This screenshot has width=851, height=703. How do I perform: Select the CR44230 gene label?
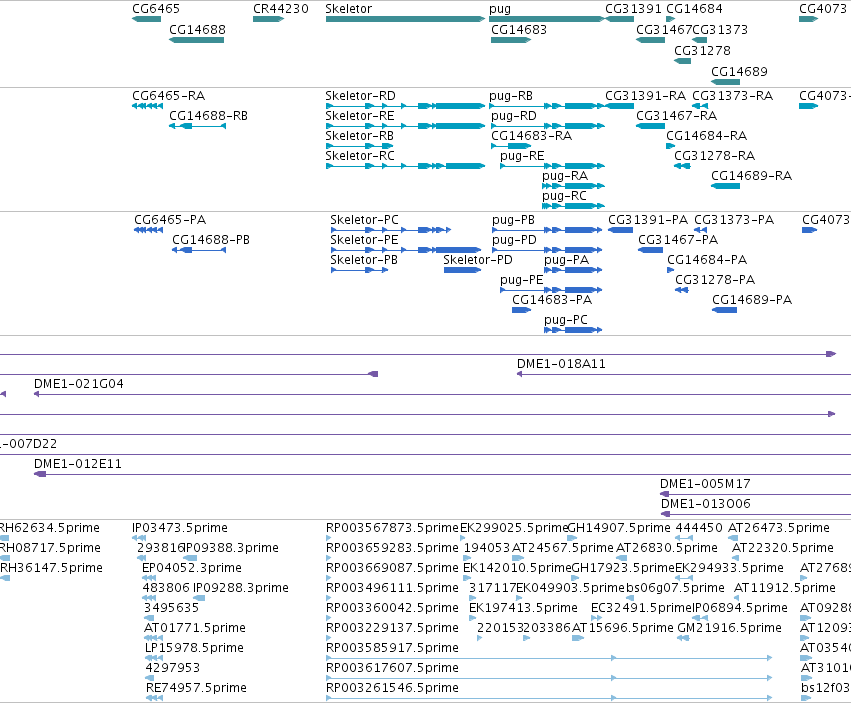[x=281, y=9]
